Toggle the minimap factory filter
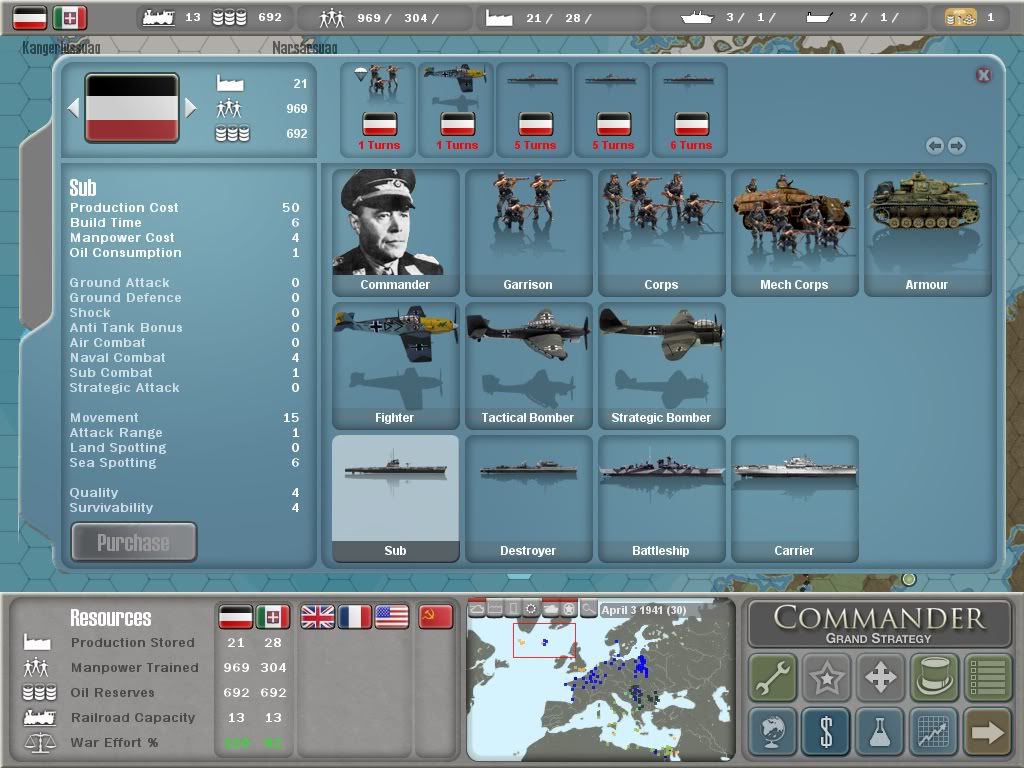This screenshot has width=1024, height=768. point(495,609)
